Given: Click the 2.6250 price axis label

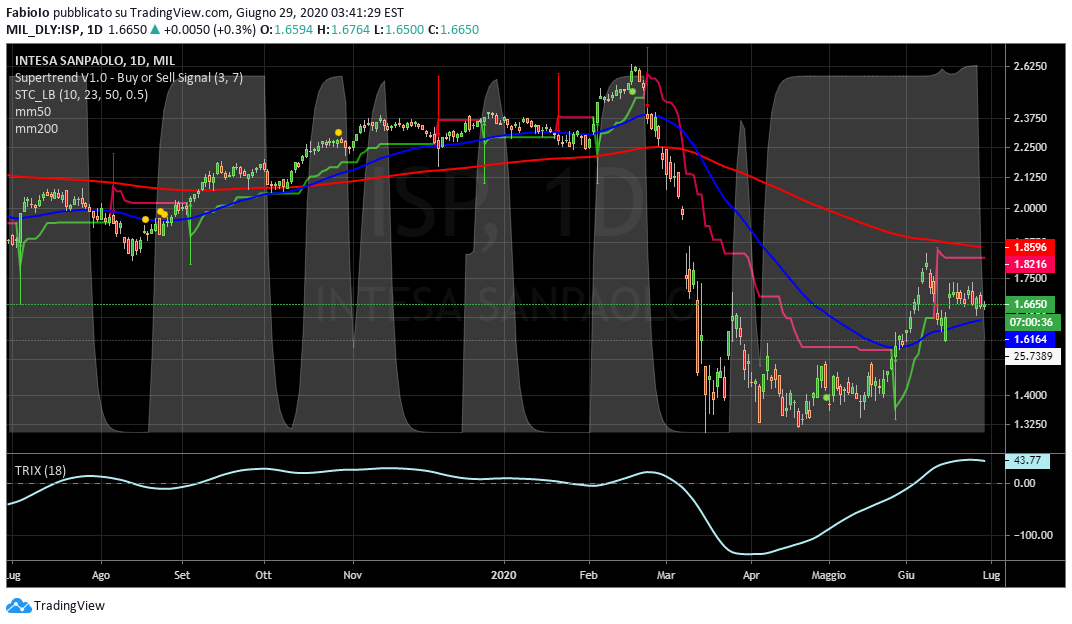Looking at the screenshot, I should [x=1030, y=66].
